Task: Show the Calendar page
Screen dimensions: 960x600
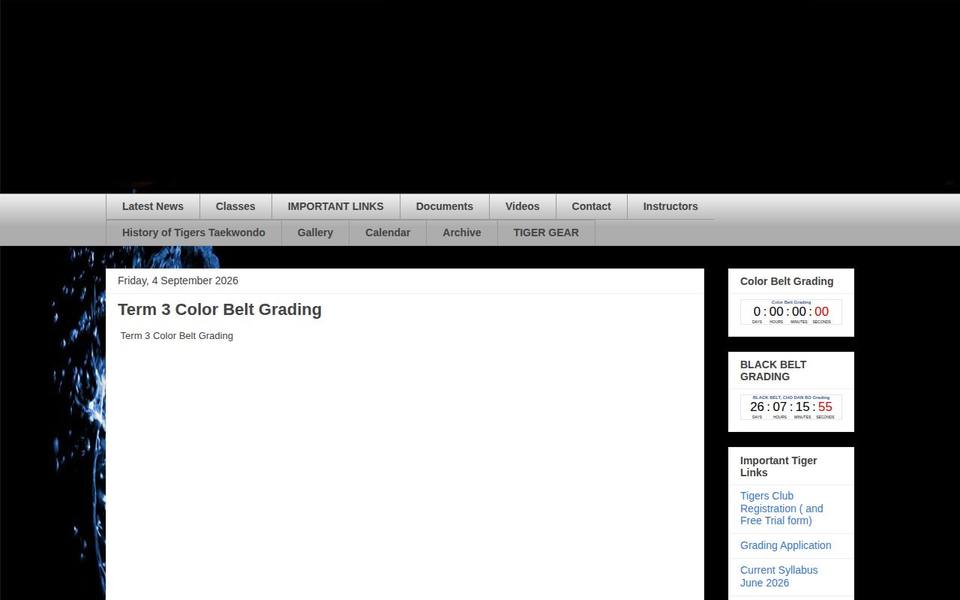Action: click(388, 233)
